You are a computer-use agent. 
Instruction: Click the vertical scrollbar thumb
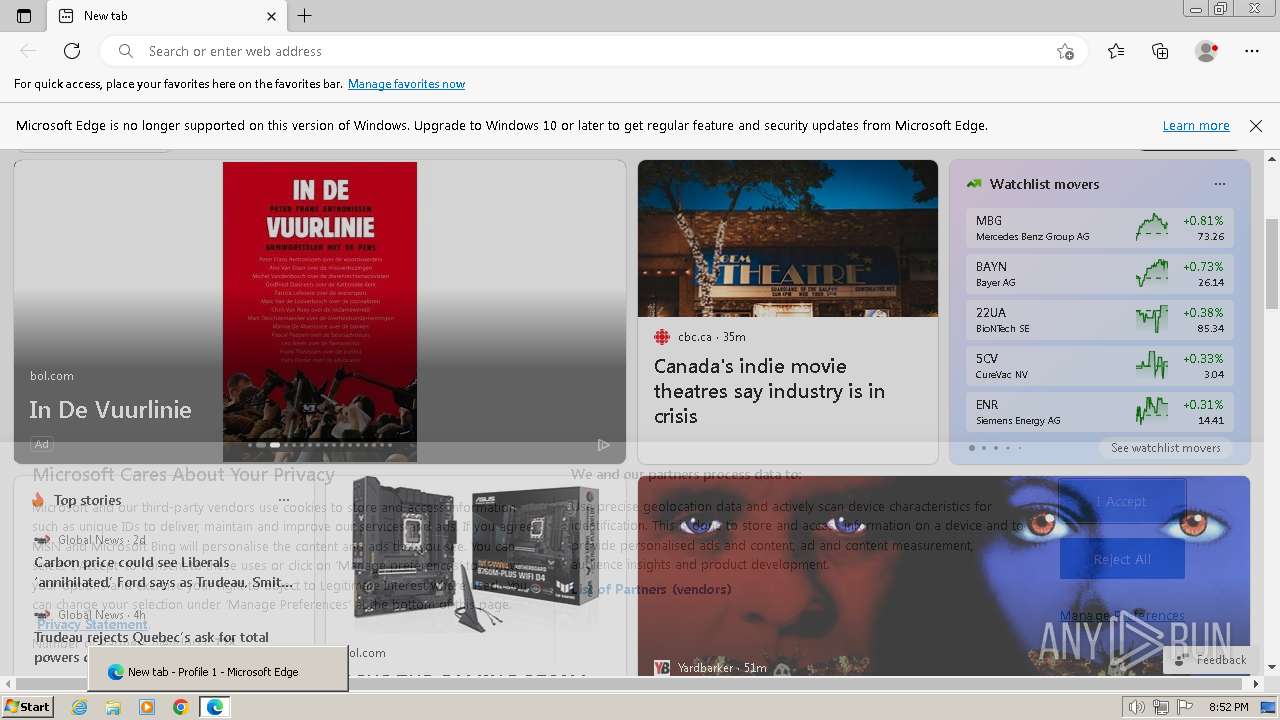(1272, 262)
